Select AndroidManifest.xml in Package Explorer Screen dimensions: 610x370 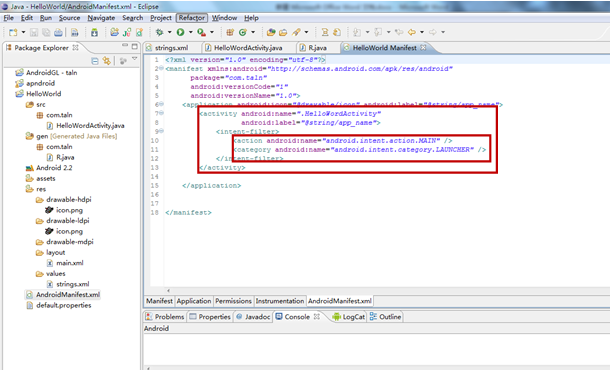click(63, 295)
